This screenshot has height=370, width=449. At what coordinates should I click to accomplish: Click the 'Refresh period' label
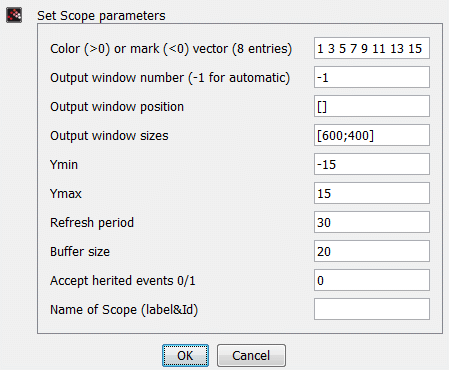point(92,223)
